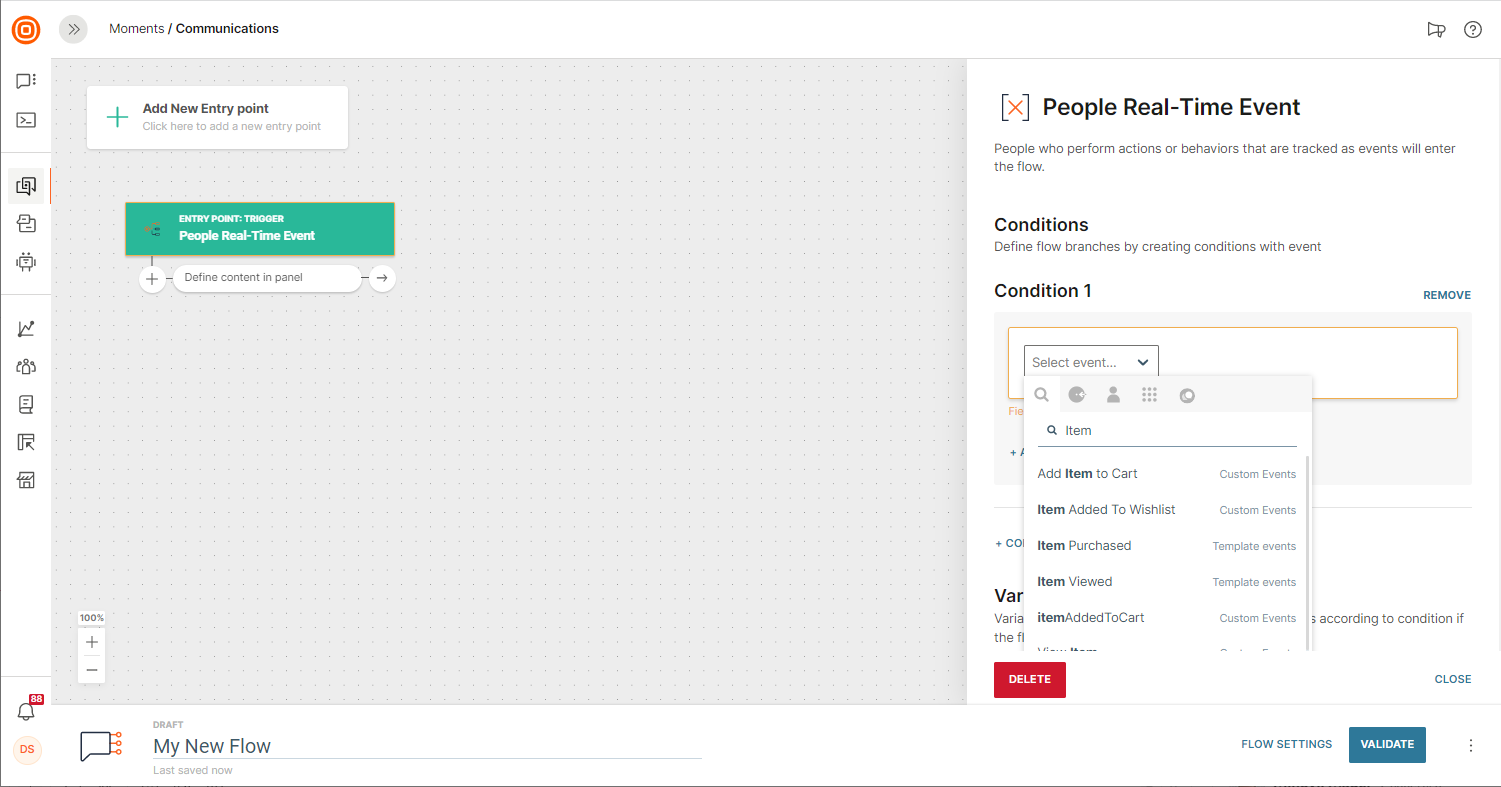Open the three-dot more options menu

click(x=1470, y=745)
